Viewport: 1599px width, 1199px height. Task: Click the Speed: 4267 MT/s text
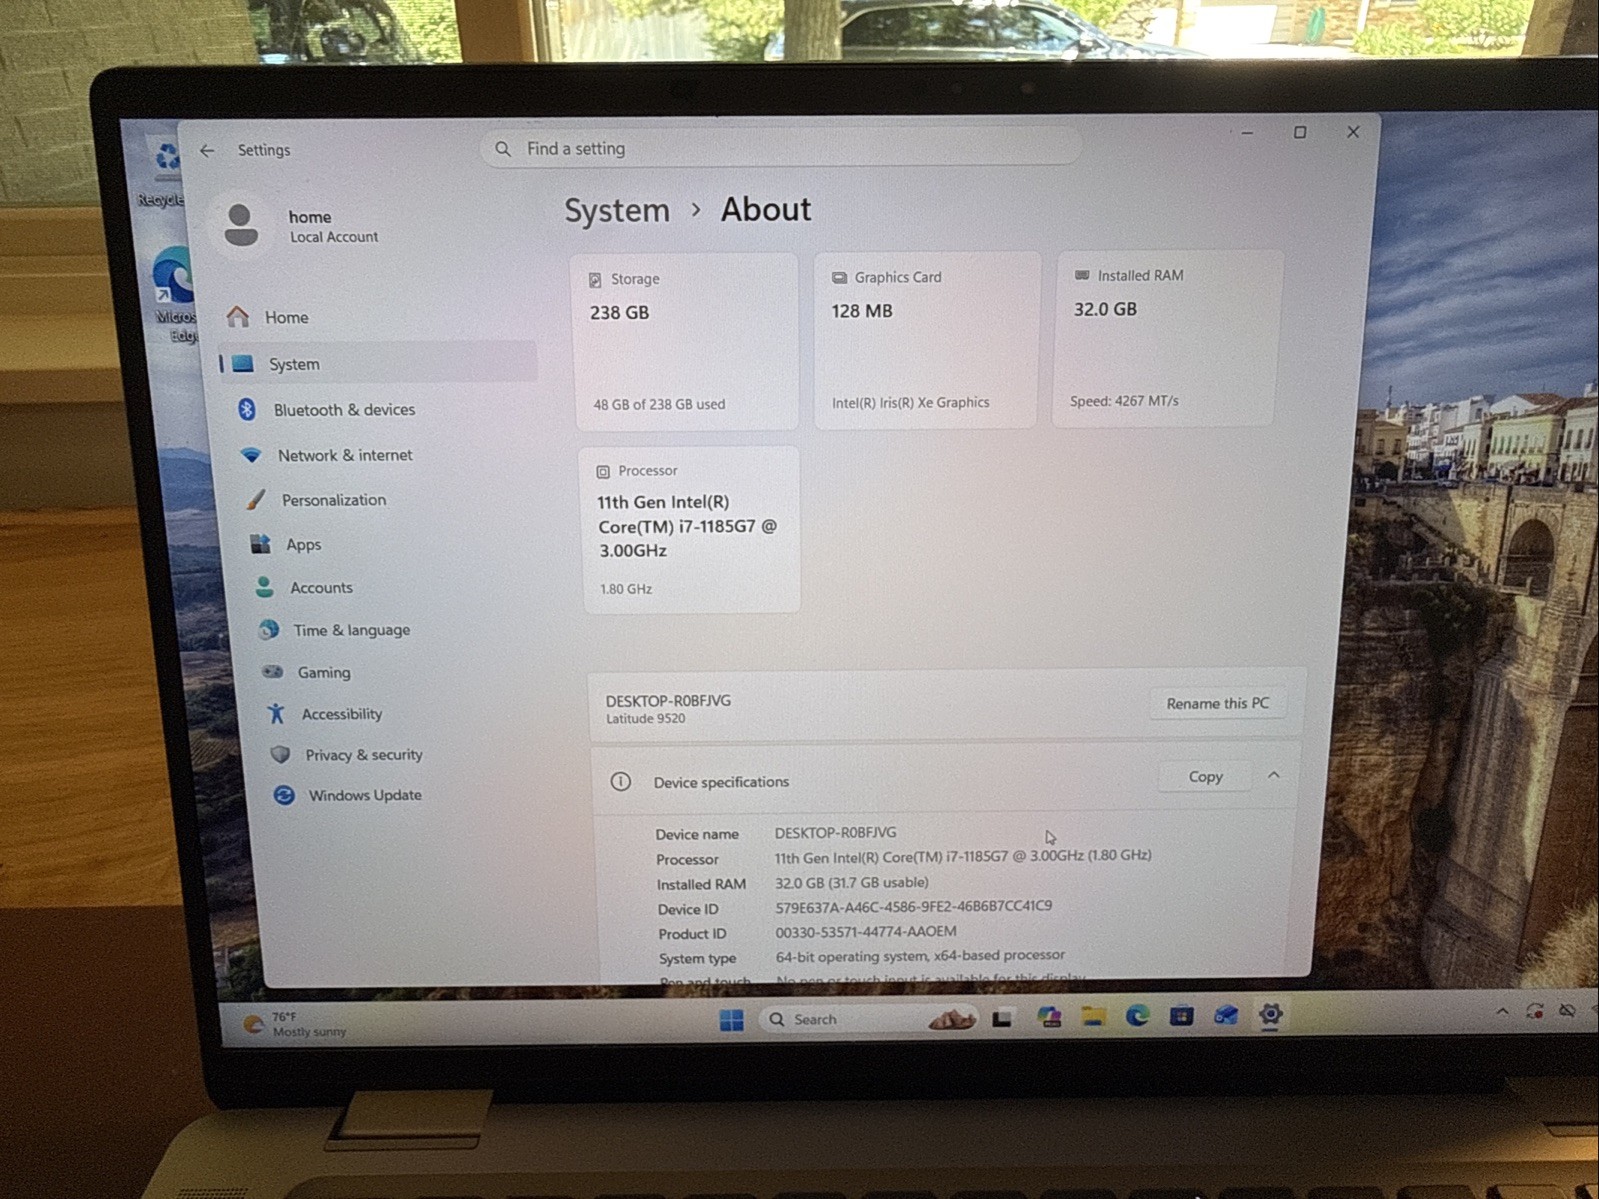coord(1124,401)
